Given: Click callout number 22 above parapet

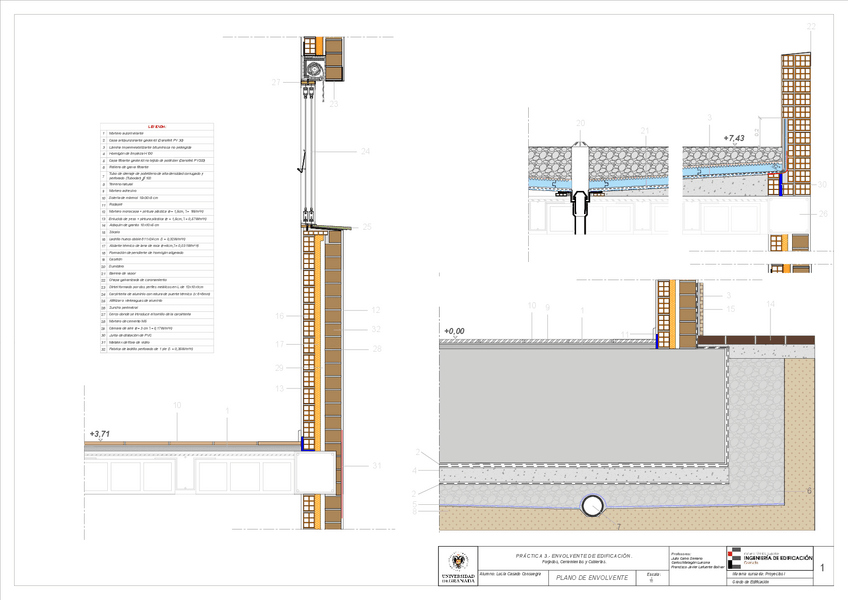Looking at the screenshot, I should pyautogui.click(x=811, y=27).
